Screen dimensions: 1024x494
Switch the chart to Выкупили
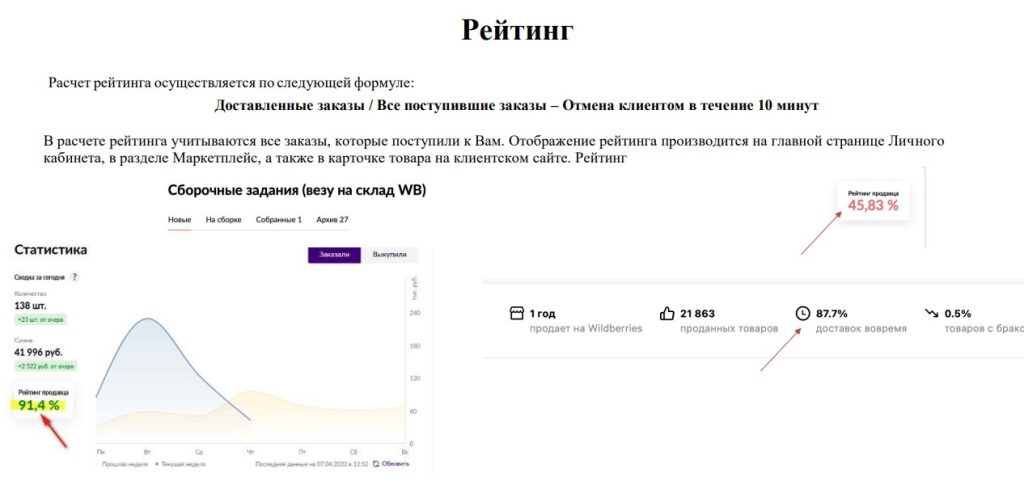coord(389,255)
